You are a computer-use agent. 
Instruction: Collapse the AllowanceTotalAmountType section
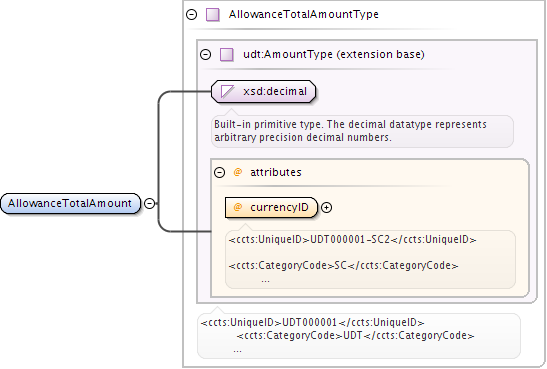click(192, 15)
